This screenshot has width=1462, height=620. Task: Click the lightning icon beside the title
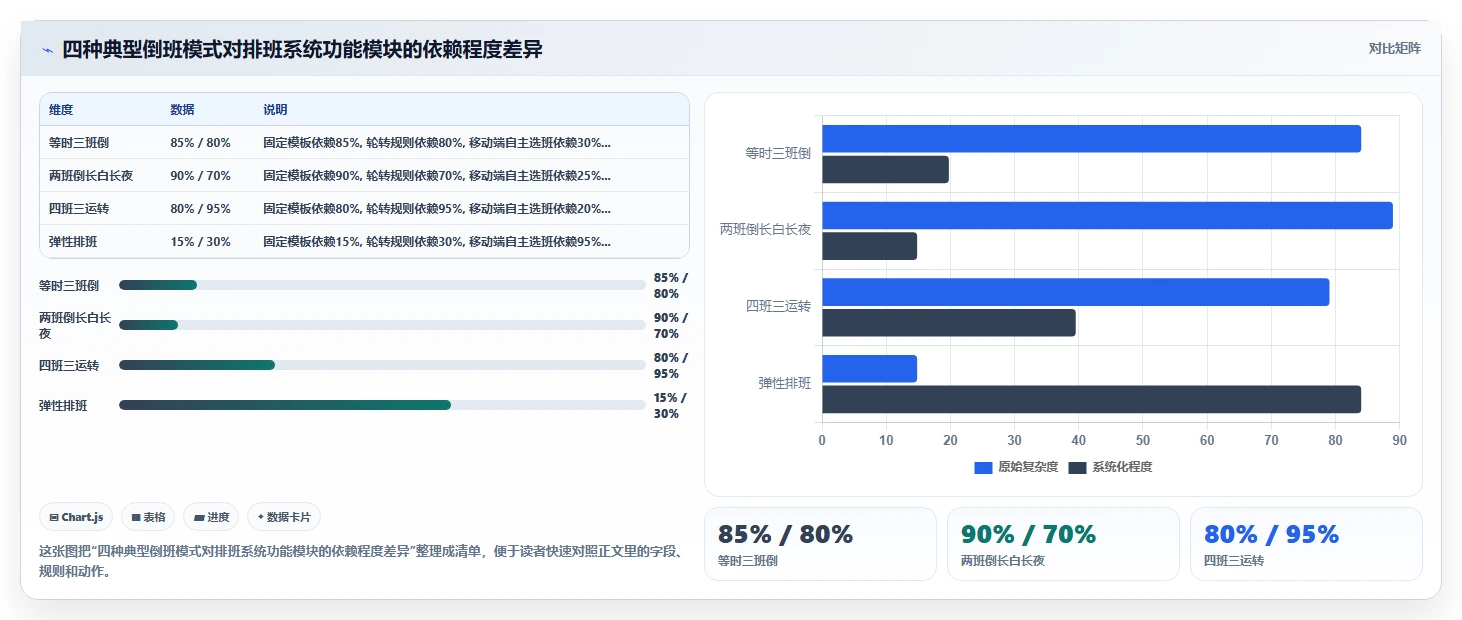click(47, 50)
